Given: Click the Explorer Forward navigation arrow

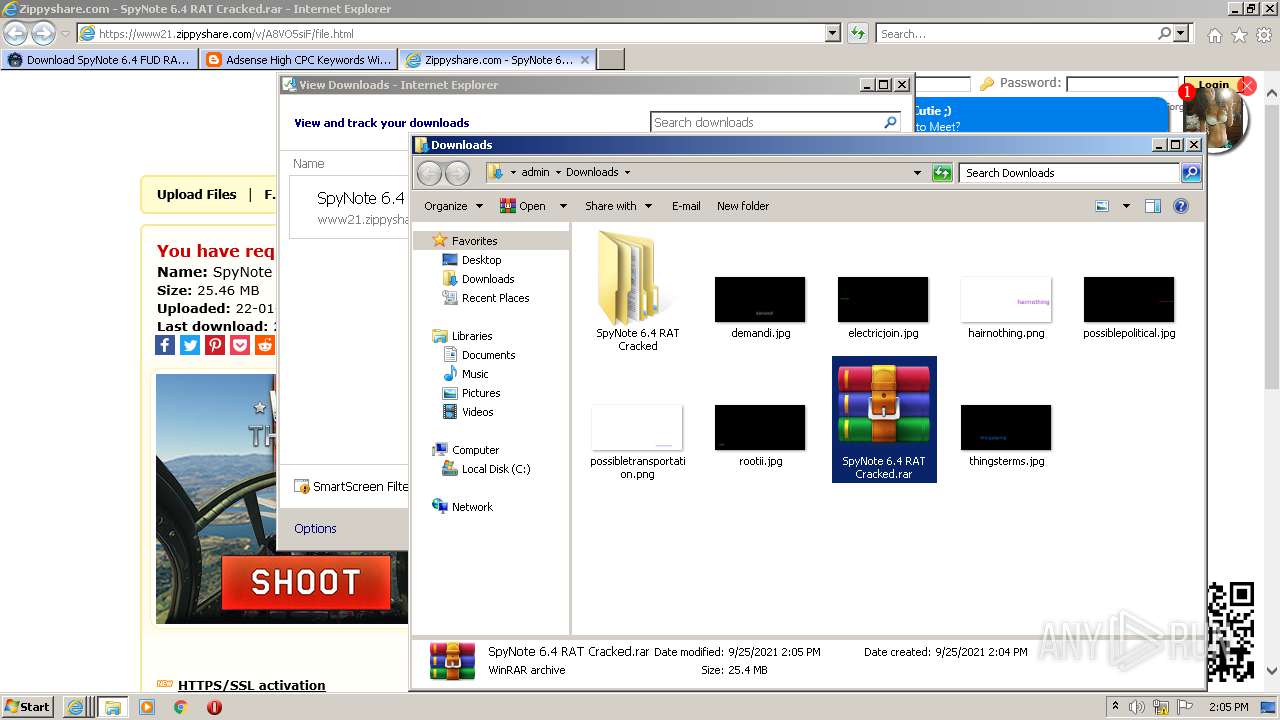Looking at the screenshot, I should coord(457,173).
